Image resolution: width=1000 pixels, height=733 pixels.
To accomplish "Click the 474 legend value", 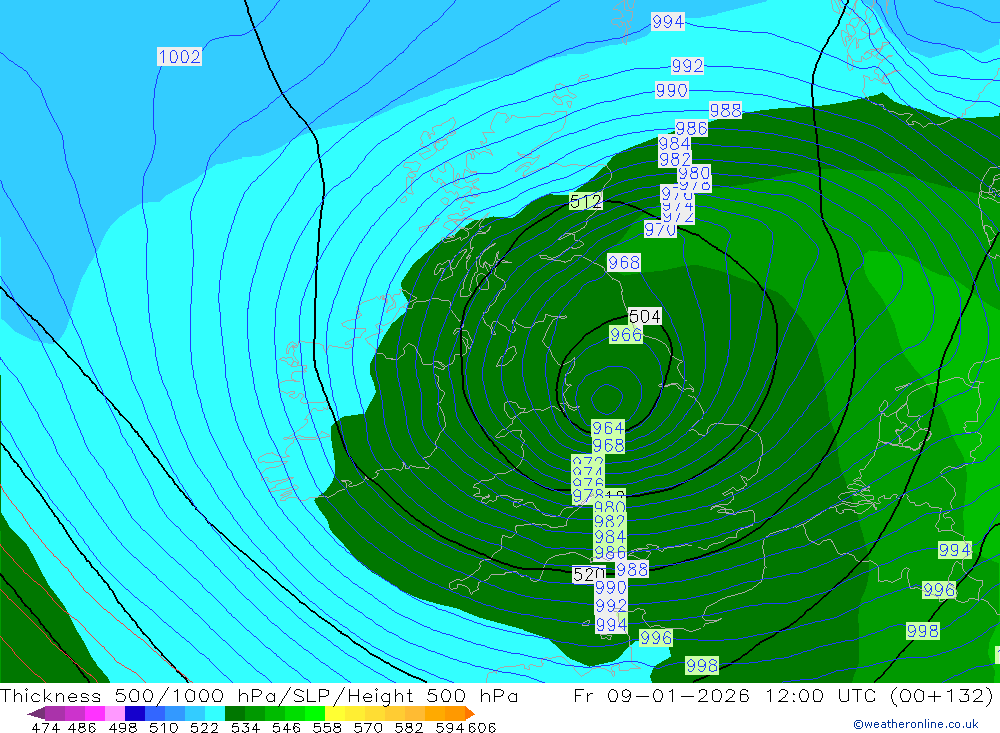I will tap(45, 728).
